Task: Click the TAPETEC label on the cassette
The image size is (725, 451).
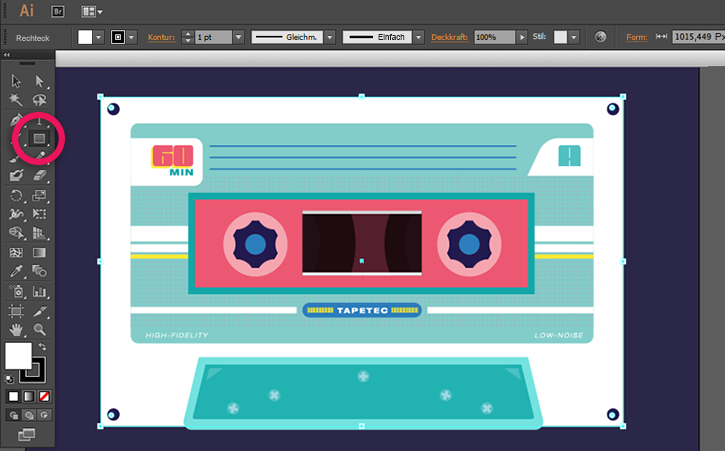Action: [x=362, y=310]
